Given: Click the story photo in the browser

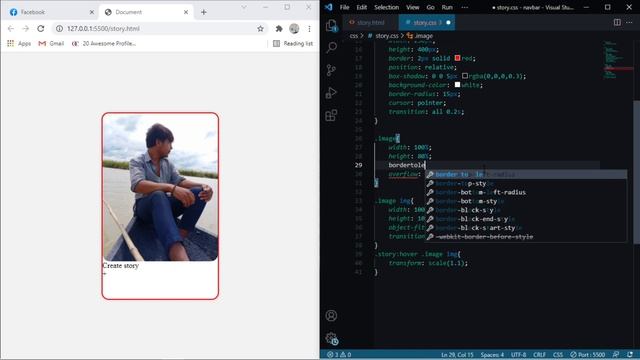Looking at the screenshot, I should click(160, 187).
